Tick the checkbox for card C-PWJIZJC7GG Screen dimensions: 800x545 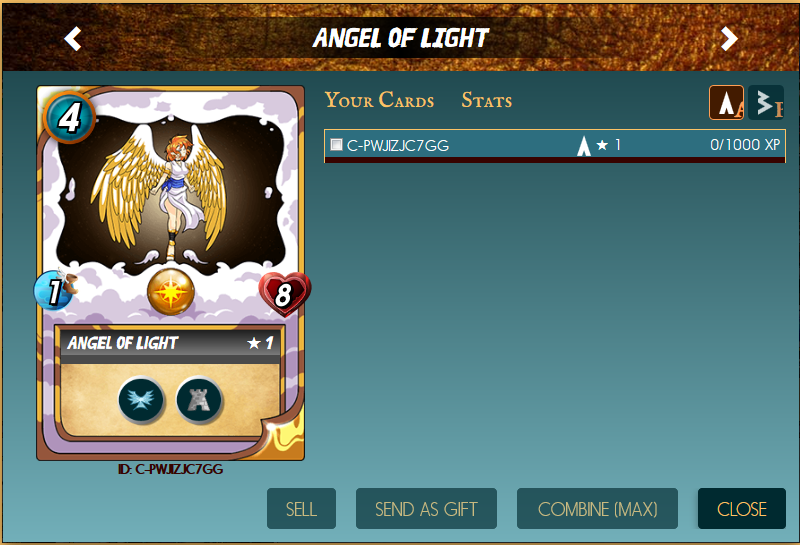tap(336, 144)
